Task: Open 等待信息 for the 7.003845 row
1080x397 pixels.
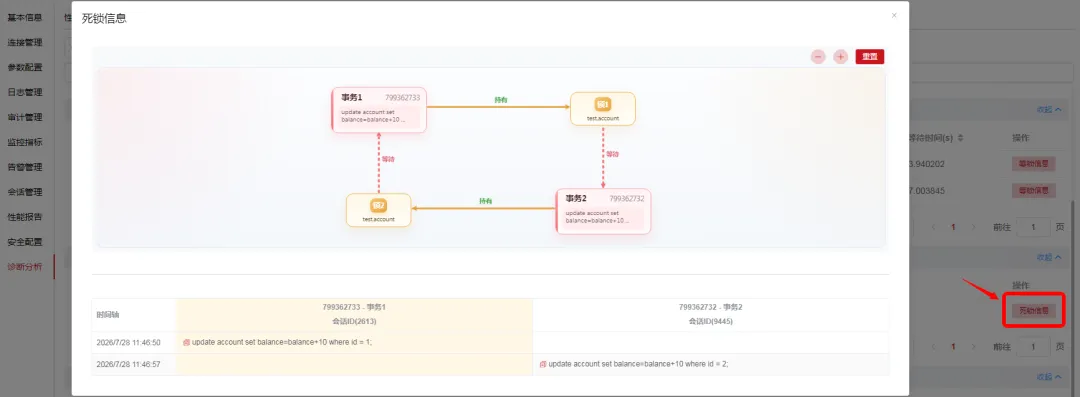Action: click(x=1033, y=190)
